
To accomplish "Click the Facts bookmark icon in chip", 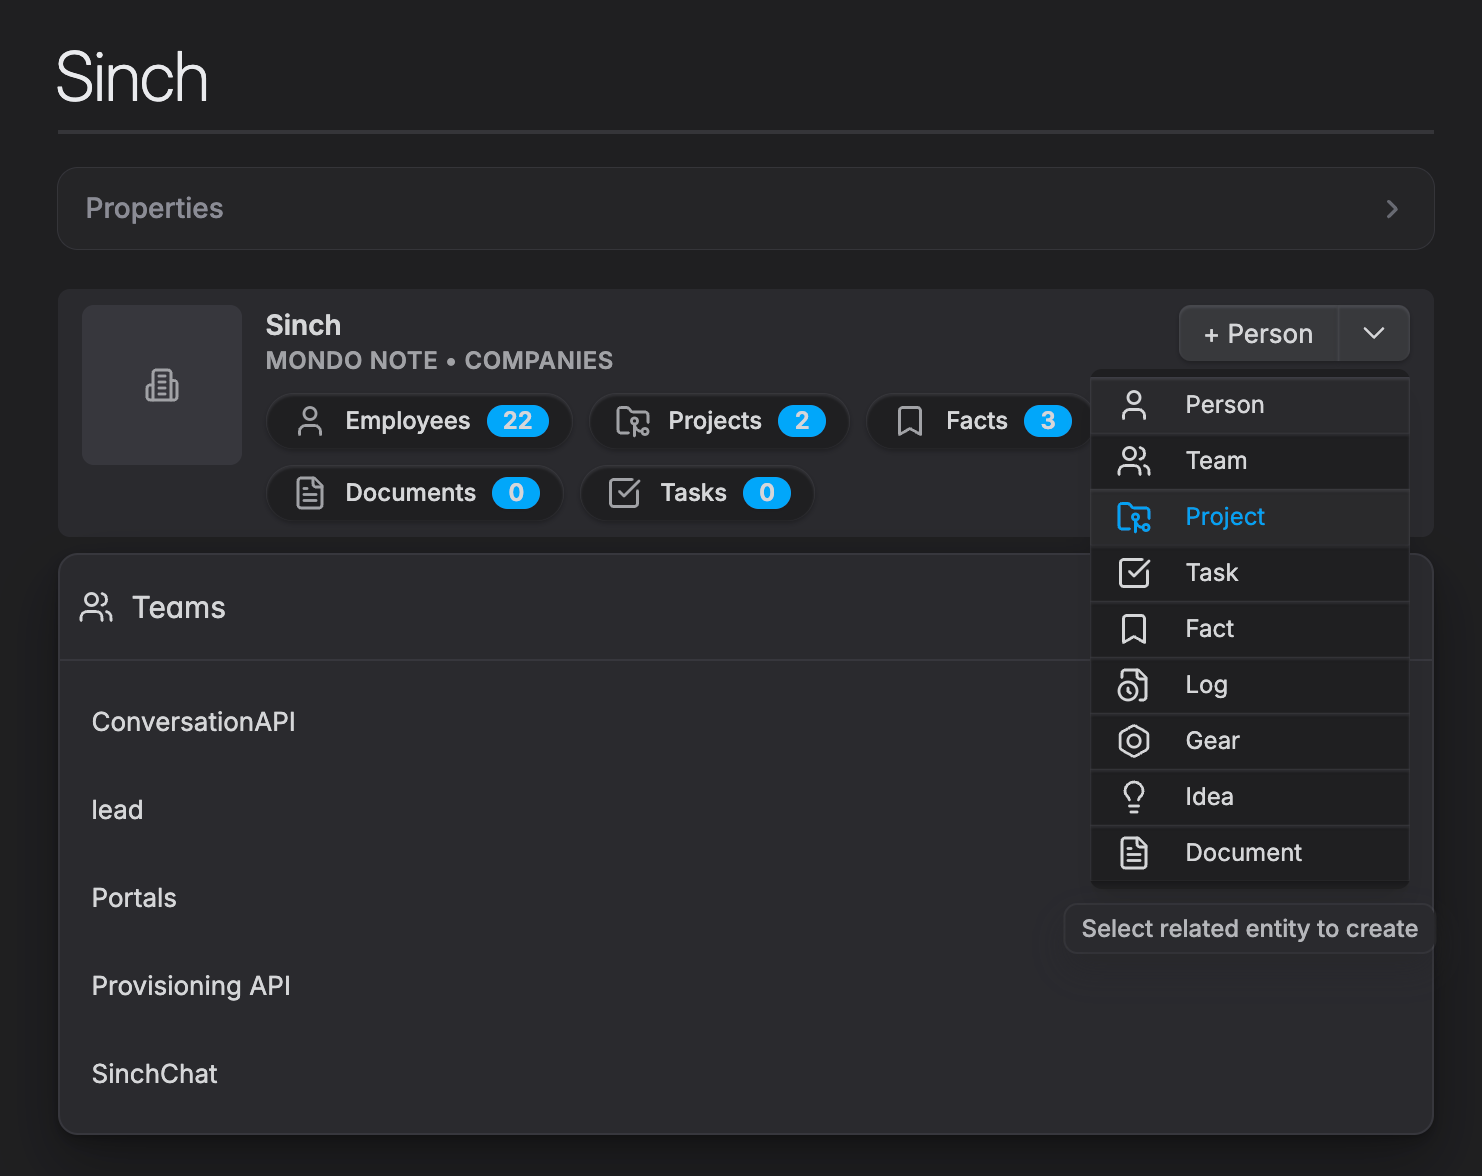I will (910, 421).
